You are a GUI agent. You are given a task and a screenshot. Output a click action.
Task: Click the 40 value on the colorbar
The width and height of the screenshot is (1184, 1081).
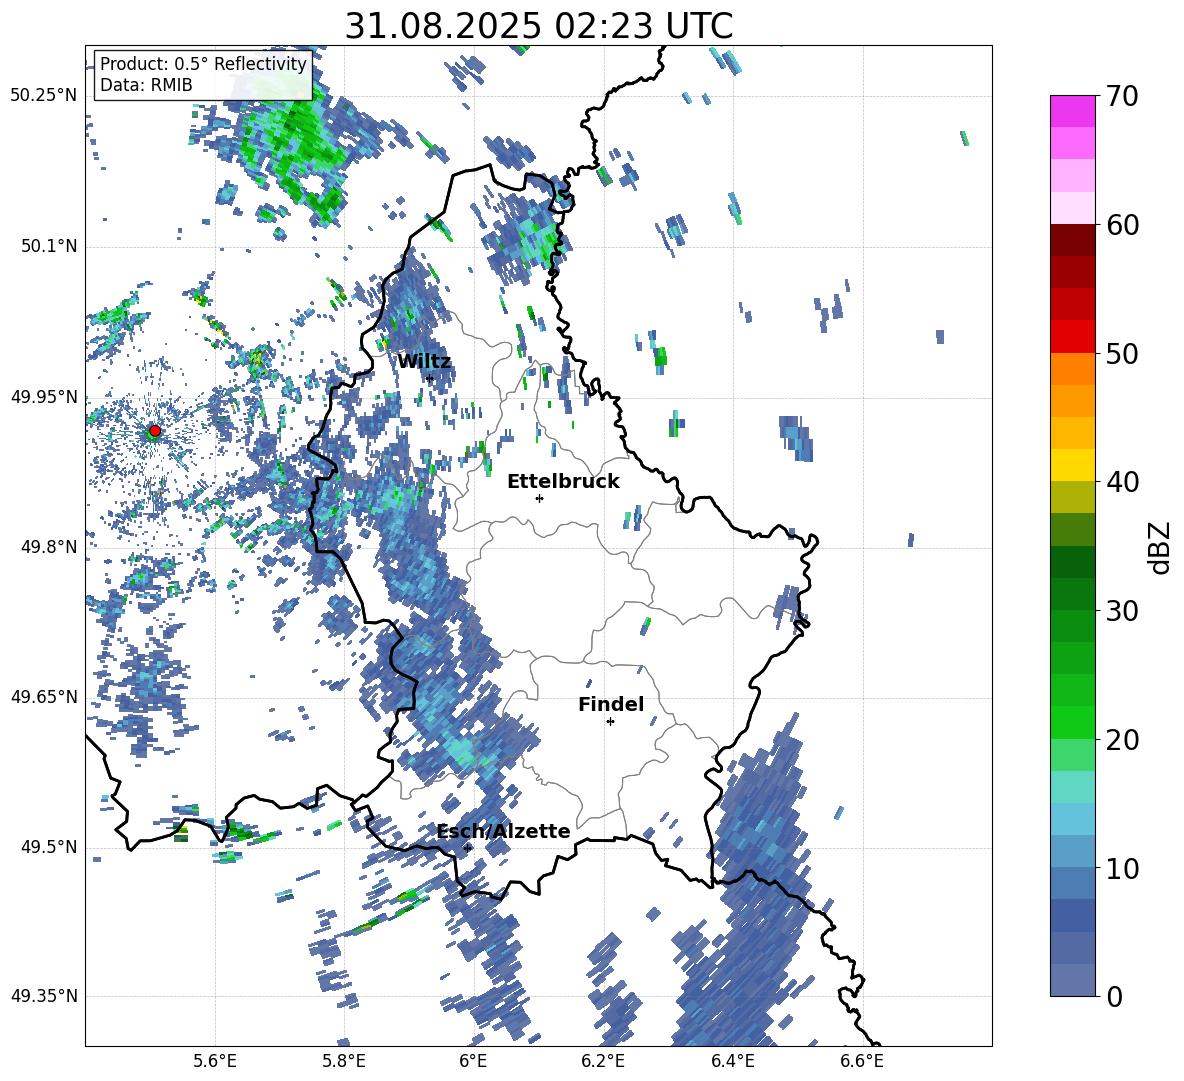pyautogui.click(x=1122, y=482)
